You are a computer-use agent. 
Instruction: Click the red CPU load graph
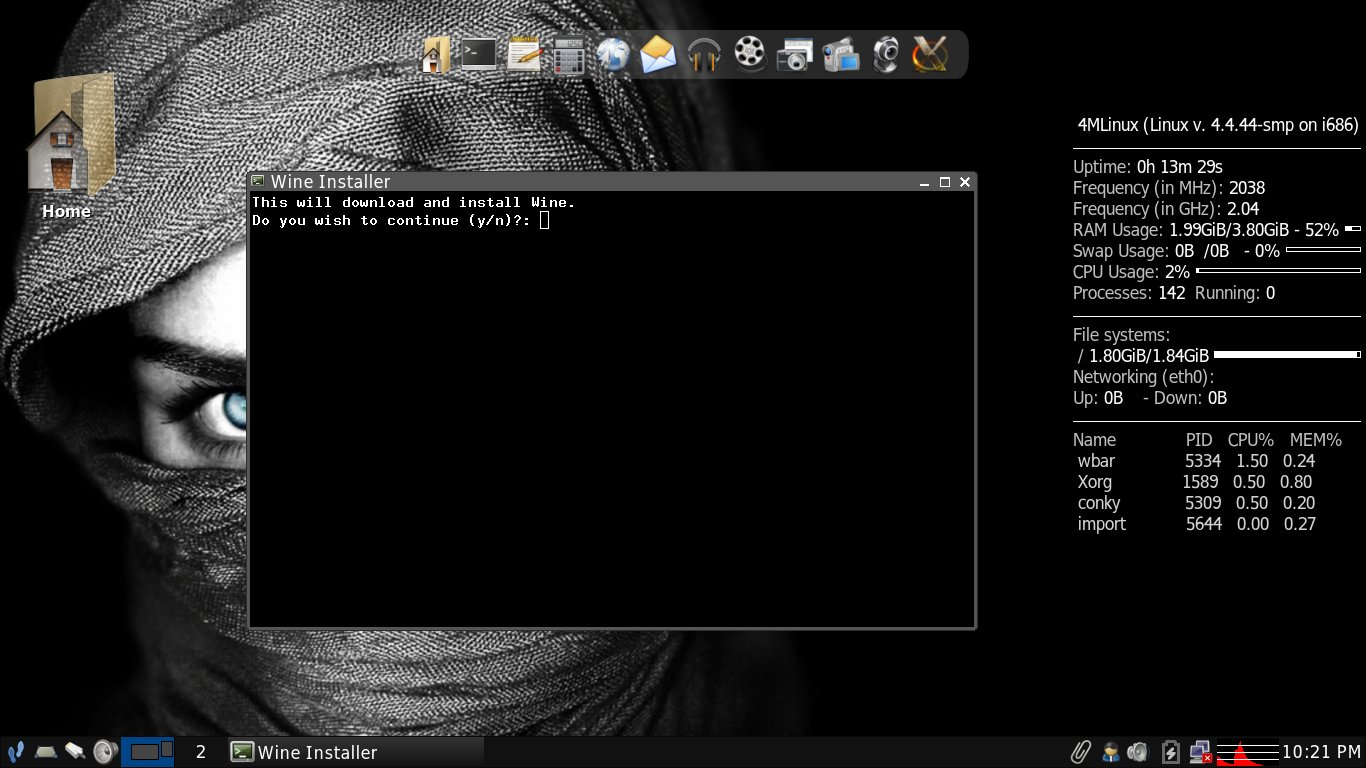(1248, 752)
